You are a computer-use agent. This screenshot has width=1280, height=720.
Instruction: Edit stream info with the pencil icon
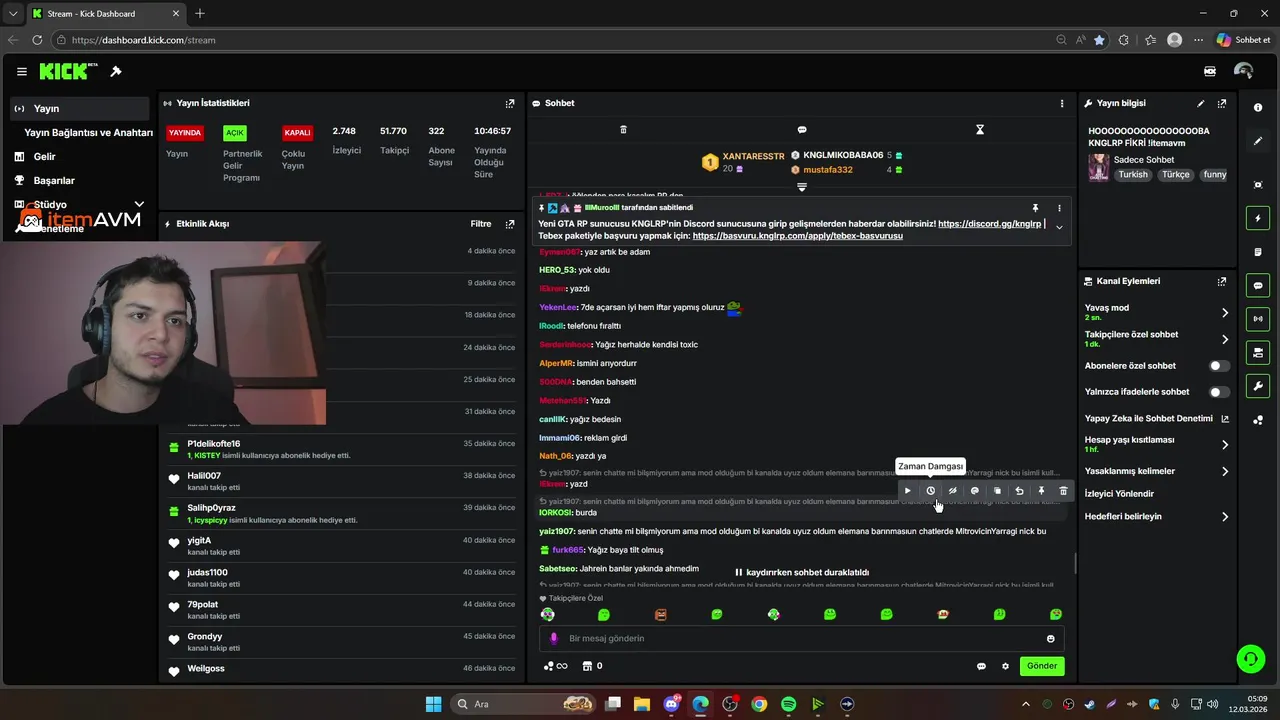[1201, 103]
